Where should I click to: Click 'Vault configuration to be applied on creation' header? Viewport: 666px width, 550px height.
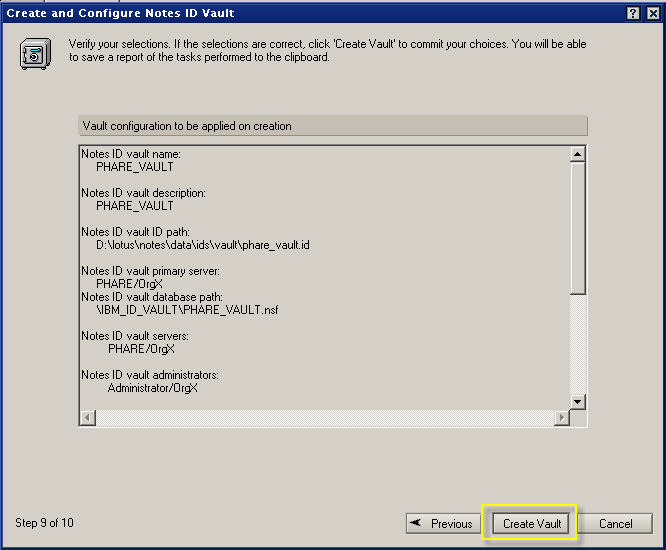(333, 126)
